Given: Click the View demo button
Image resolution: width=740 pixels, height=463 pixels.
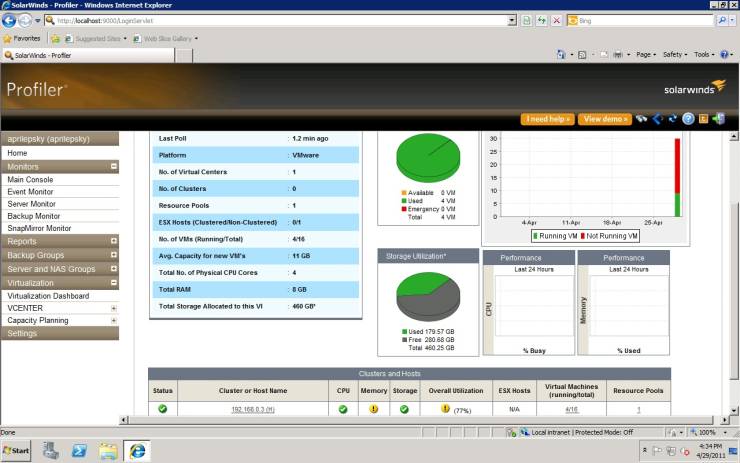Looking at the screenshot, I should [x=605, y=119].
